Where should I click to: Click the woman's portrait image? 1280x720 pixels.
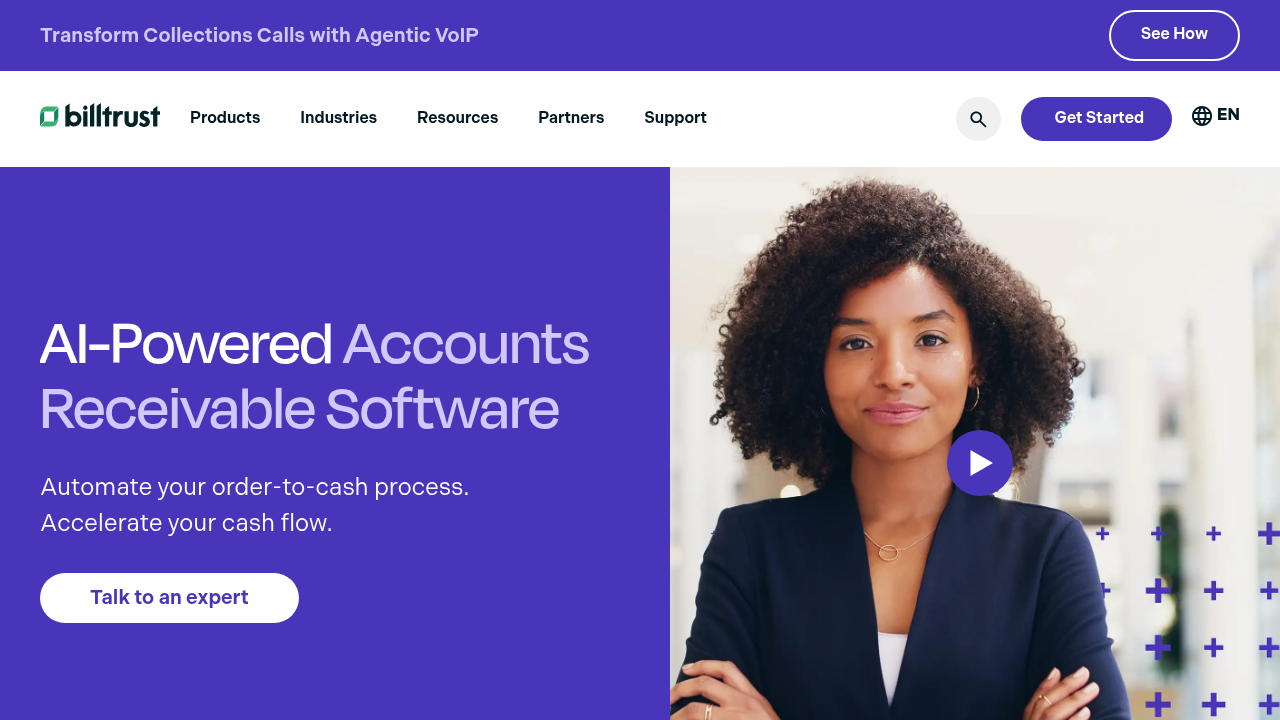(975, 444)
